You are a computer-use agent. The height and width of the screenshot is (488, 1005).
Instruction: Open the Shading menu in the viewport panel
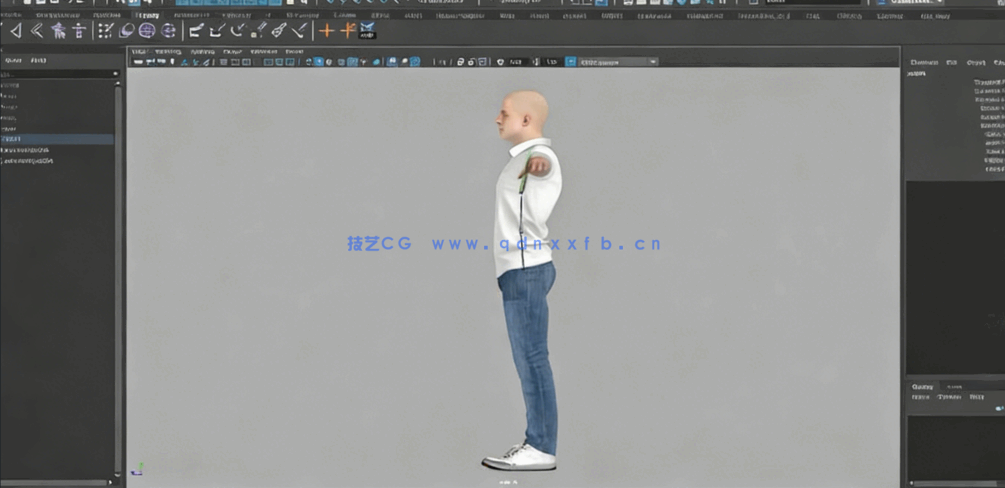coord(170,51)
